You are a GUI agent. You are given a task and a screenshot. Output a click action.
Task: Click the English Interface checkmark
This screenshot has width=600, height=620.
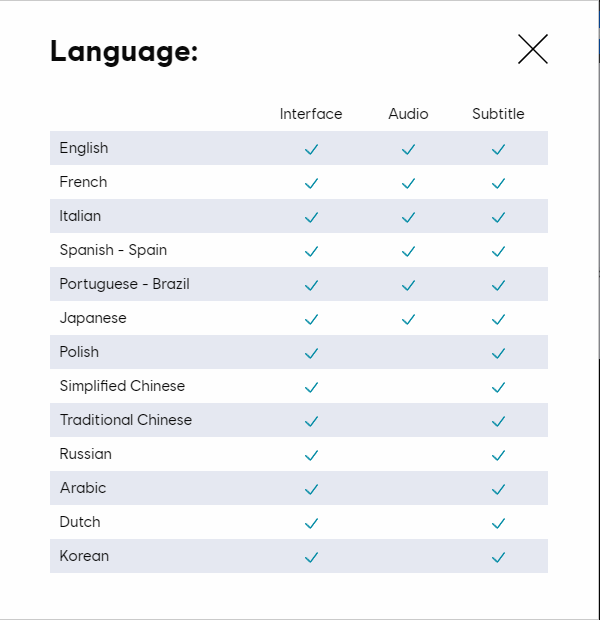pos(311,149)
